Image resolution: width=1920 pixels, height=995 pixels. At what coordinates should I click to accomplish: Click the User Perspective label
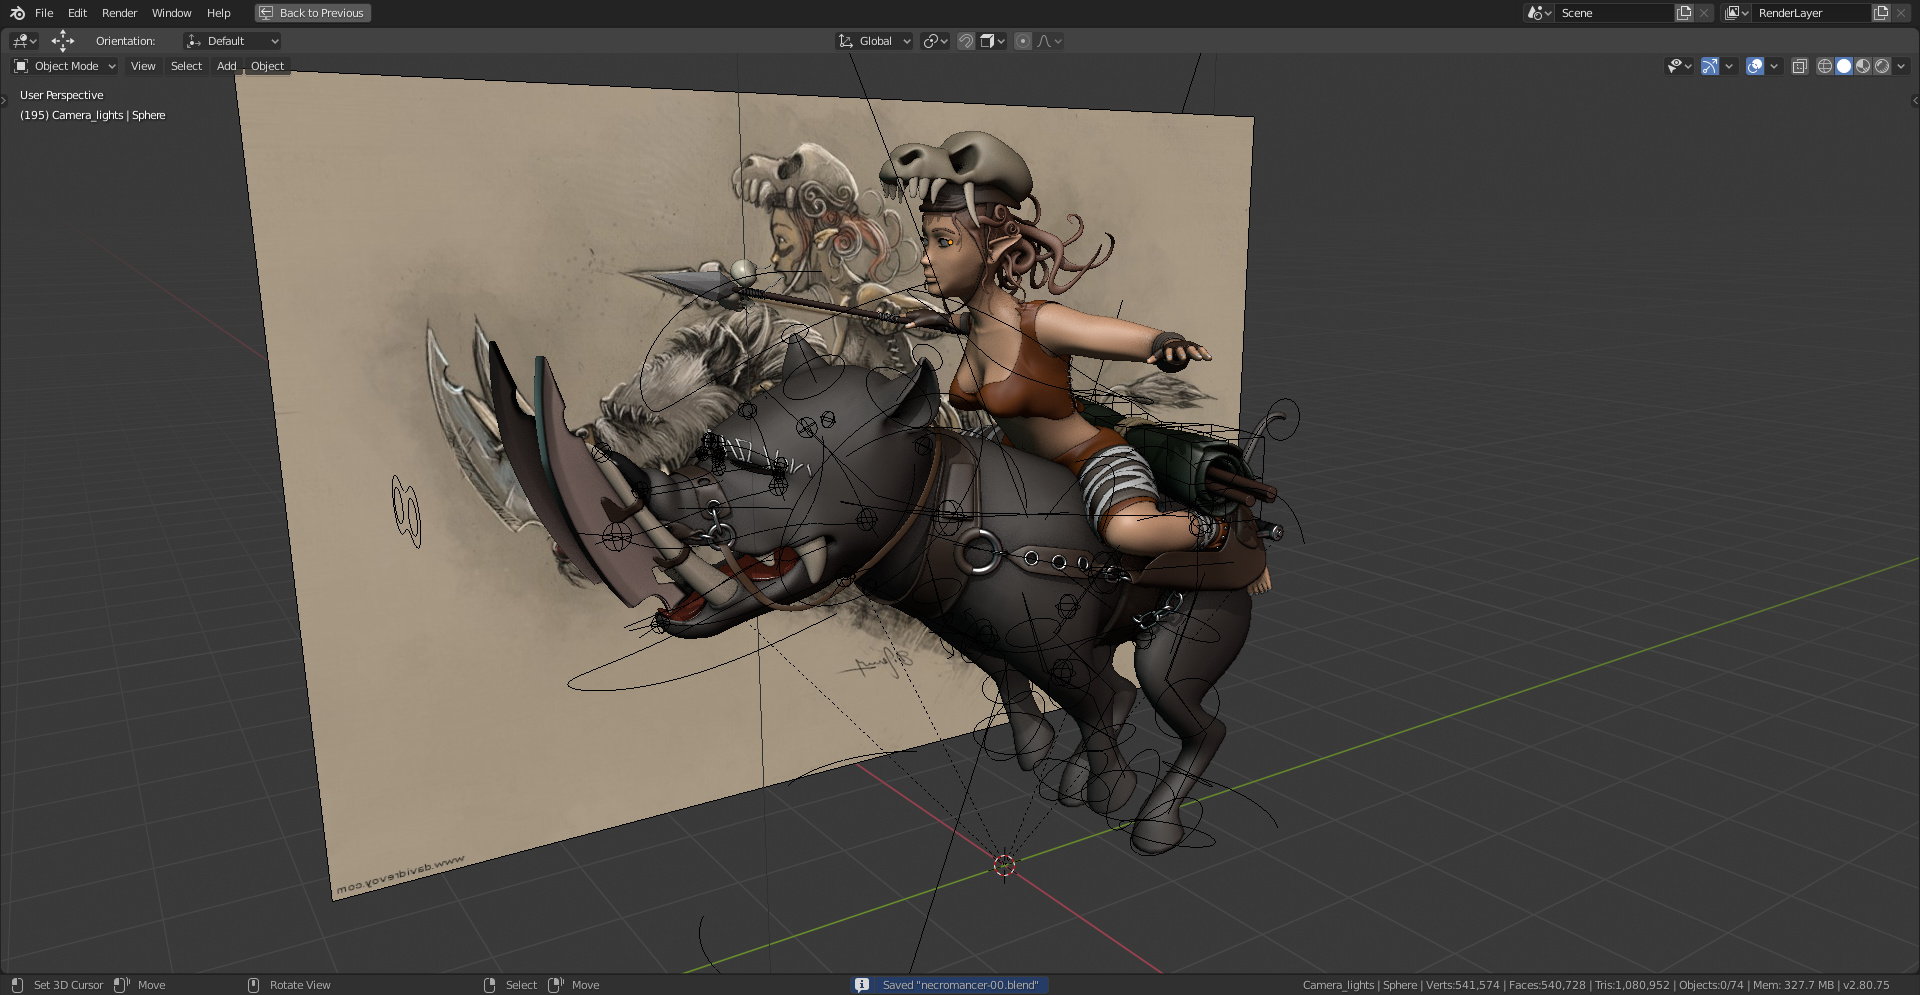click(61, 95)
